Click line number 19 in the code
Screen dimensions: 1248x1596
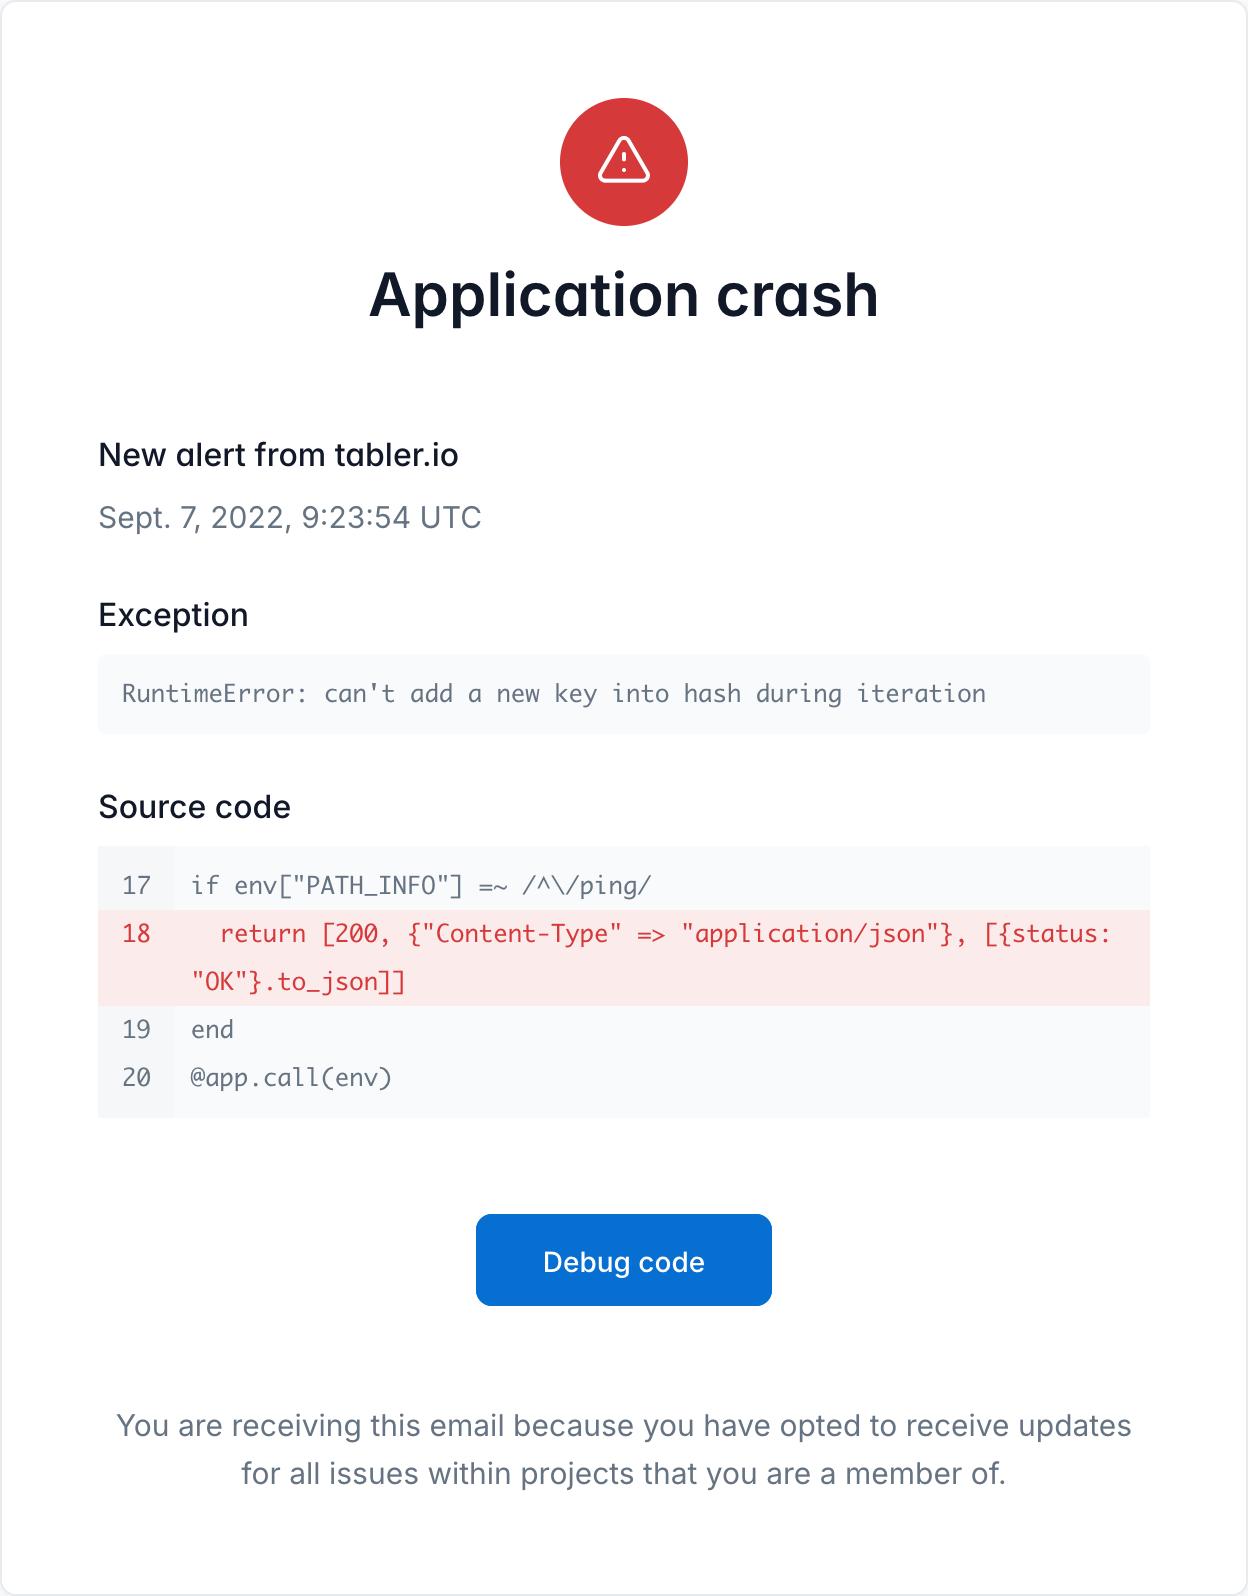pos(136,1030)
